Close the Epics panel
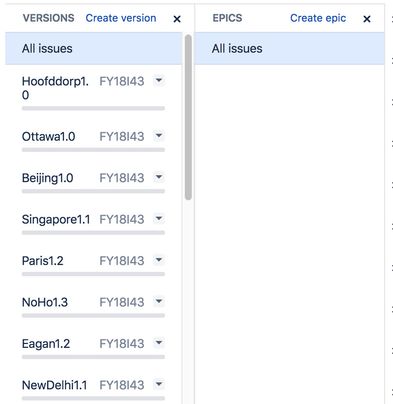This screenshot has height=404, width=393. (x=367, y=19)
